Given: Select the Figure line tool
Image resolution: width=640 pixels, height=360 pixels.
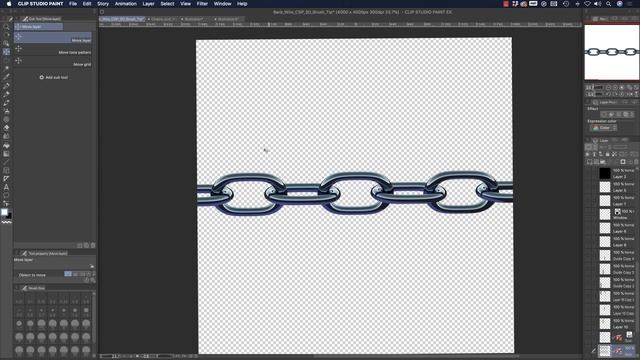Looking at the screenshot, I should [x=6, y=162].
